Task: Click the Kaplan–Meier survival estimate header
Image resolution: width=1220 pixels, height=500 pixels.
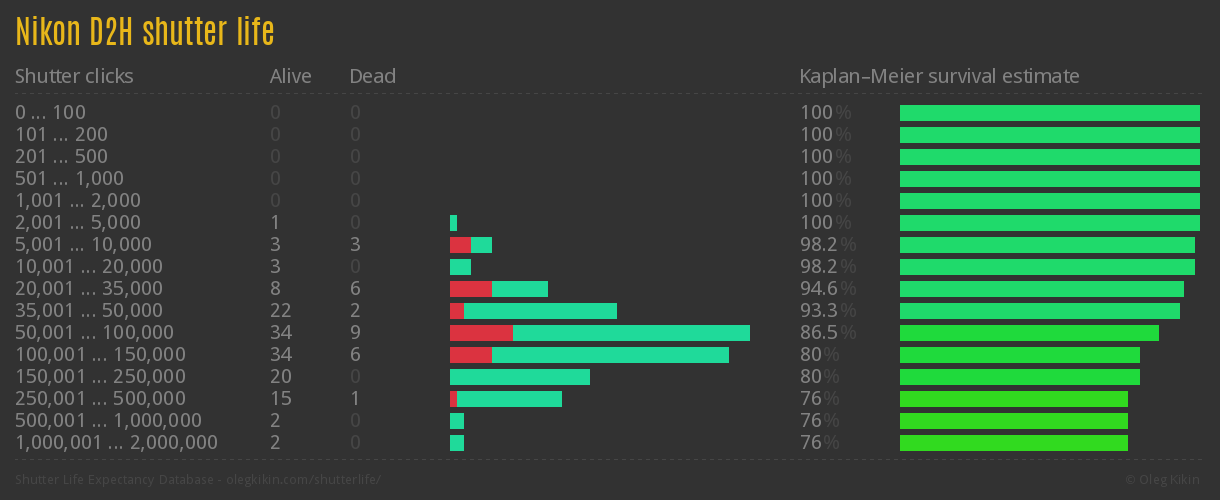Action: 939,76
